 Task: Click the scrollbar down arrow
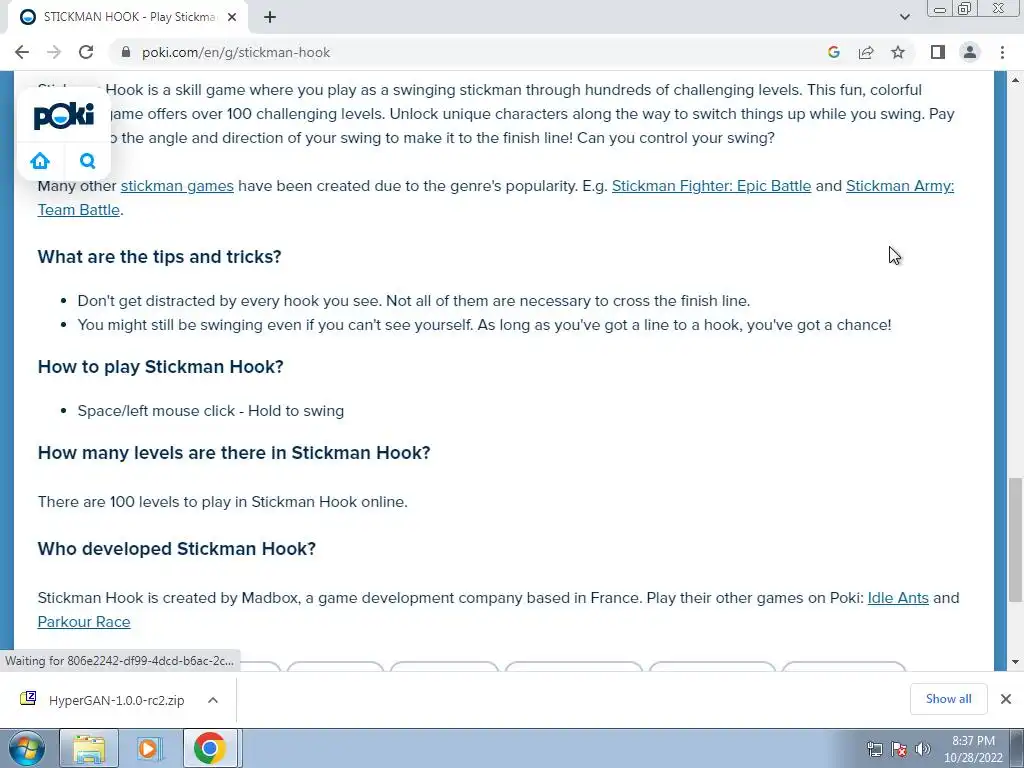click(1015, 662)
